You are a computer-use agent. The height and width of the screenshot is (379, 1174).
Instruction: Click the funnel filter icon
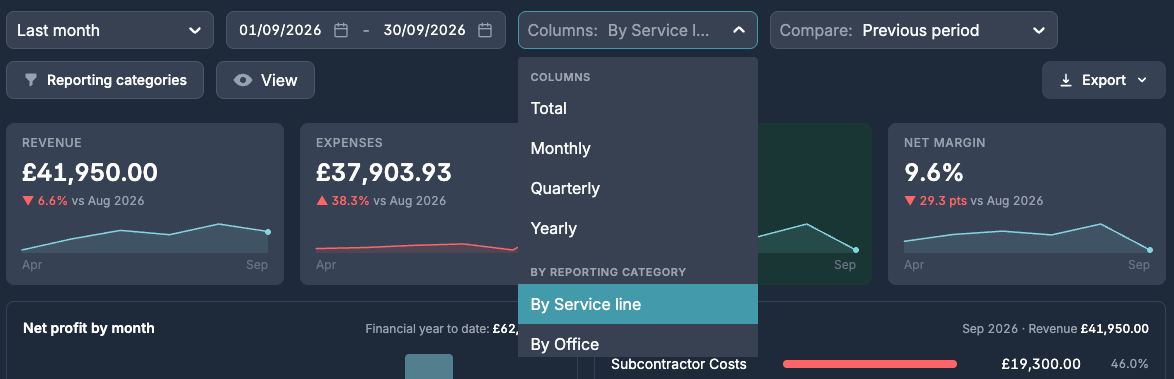coord(31,80)
